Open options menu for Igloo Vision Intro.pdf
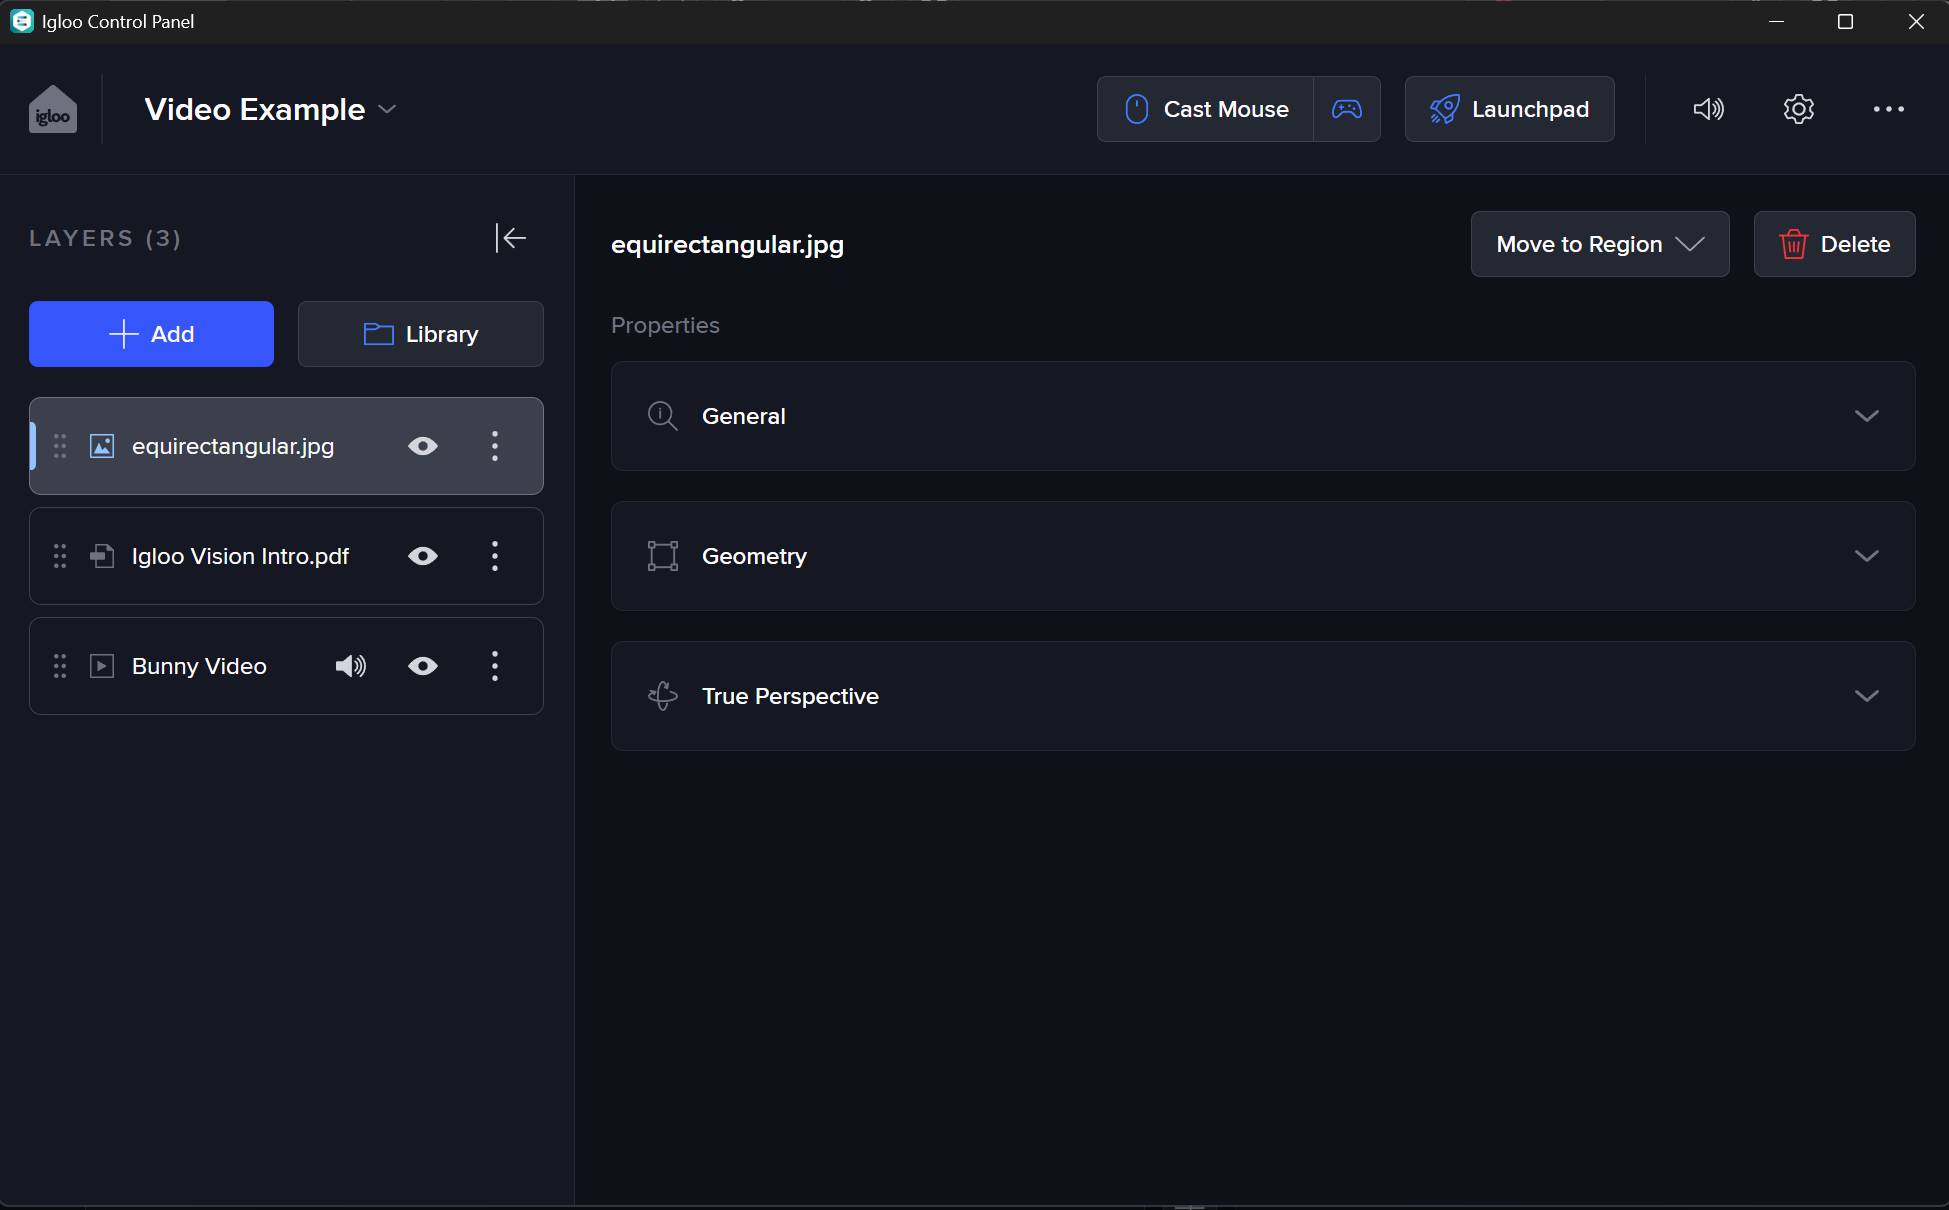 495,556
